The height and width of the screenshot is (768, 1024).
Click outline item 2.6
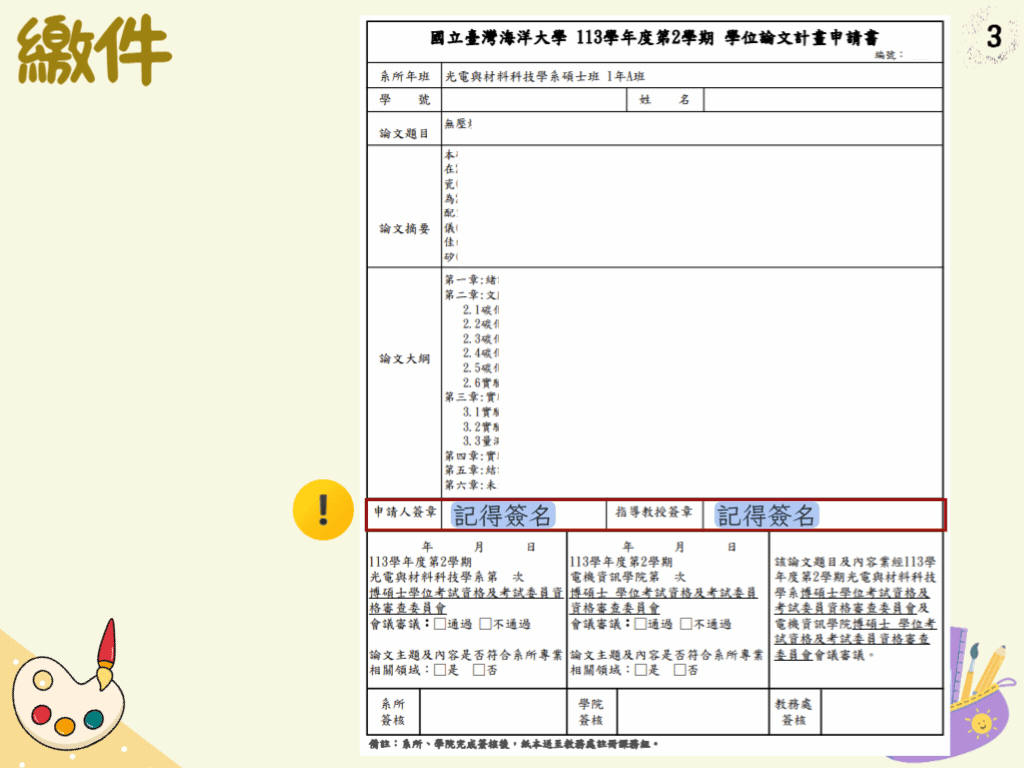point(481,383)
